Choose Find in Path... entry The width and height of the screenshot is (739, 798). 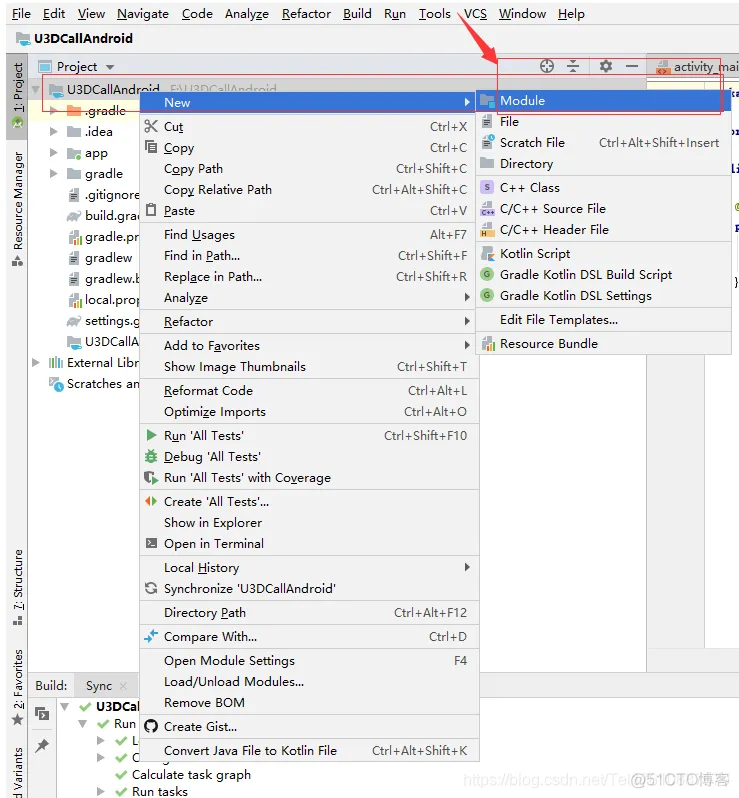pyautogui.click(x=309, y=255)
